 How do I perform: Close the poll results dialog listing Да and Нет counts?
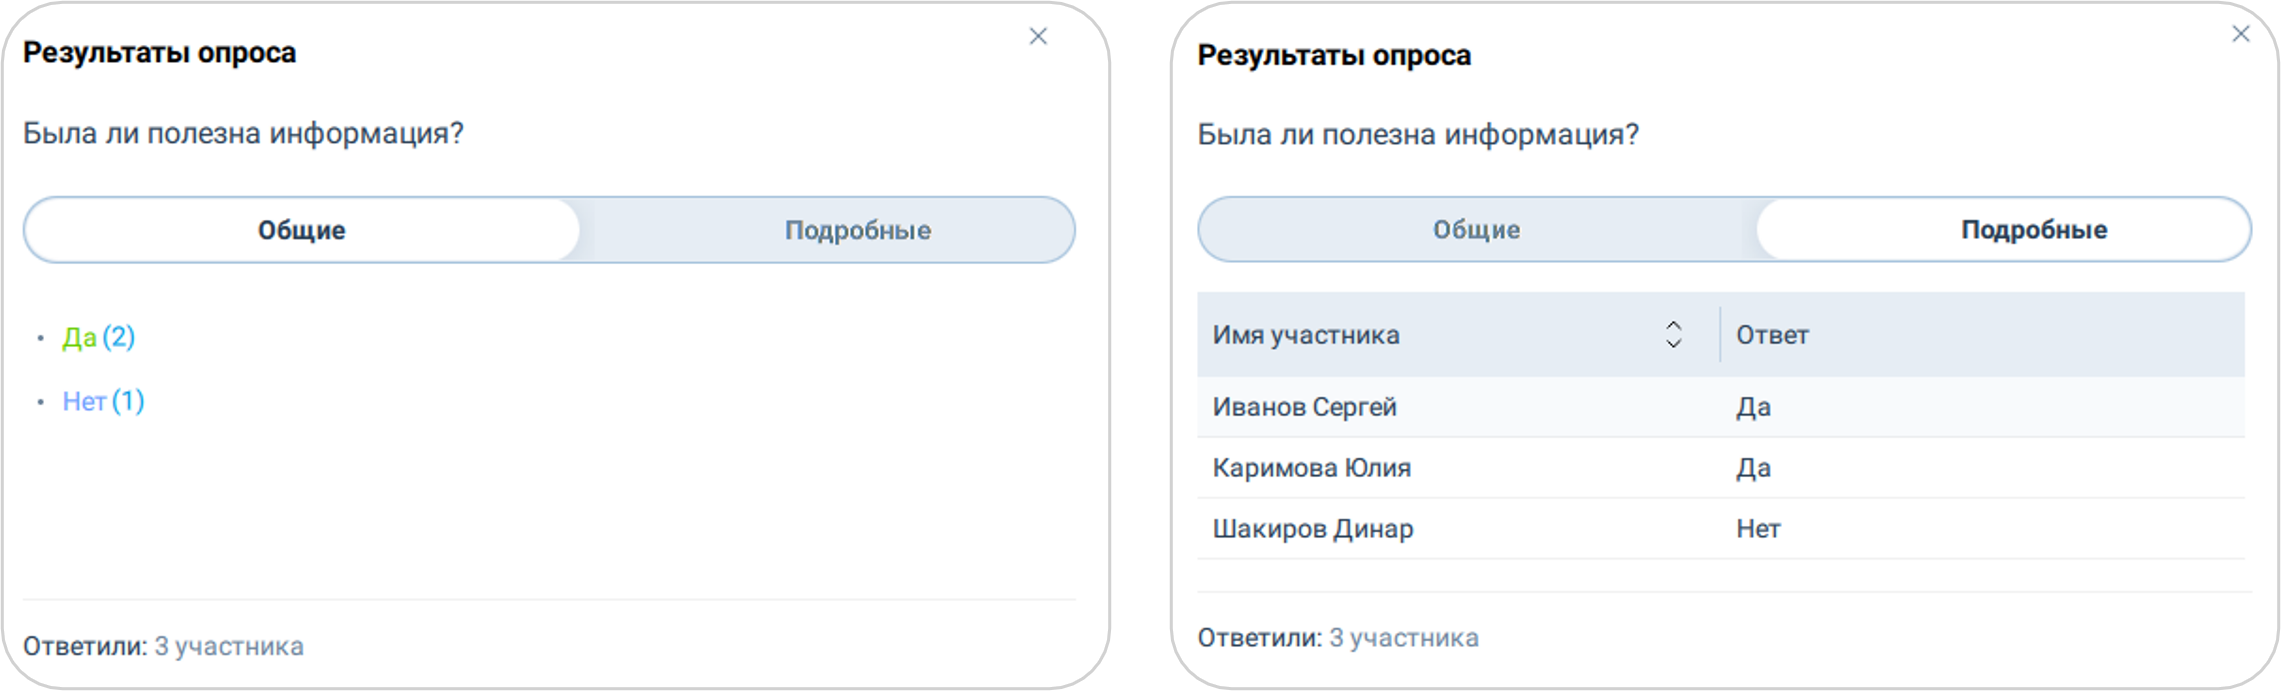click(1038, 37)
